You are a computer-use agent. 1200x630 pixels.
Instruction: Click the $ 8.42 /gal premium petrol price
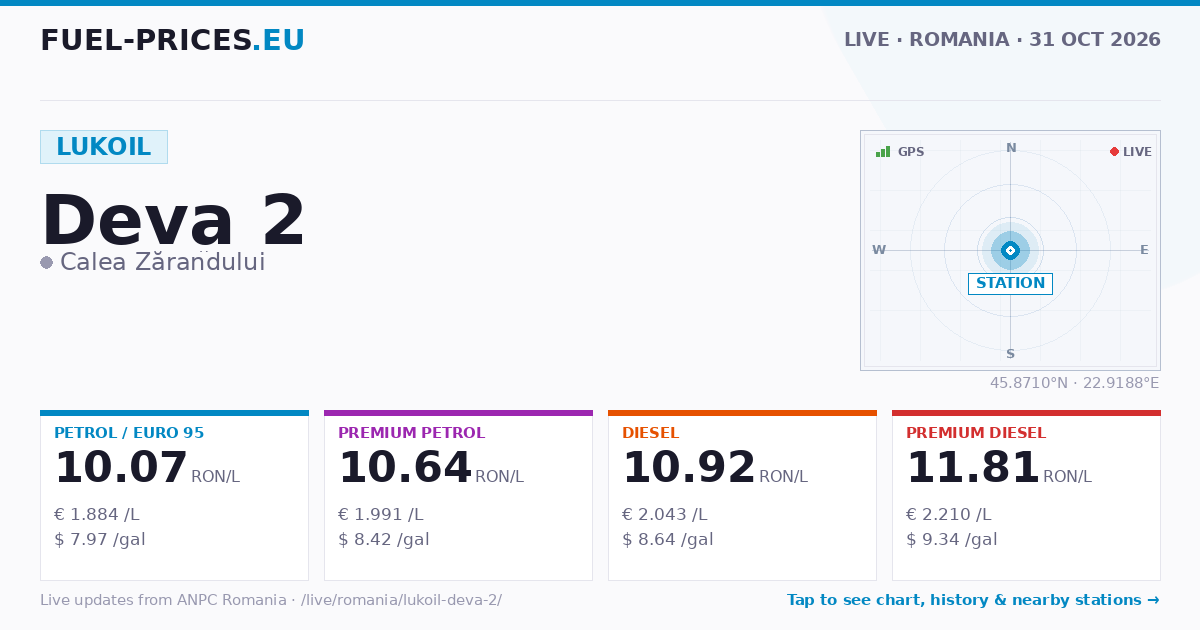(384, 540)
